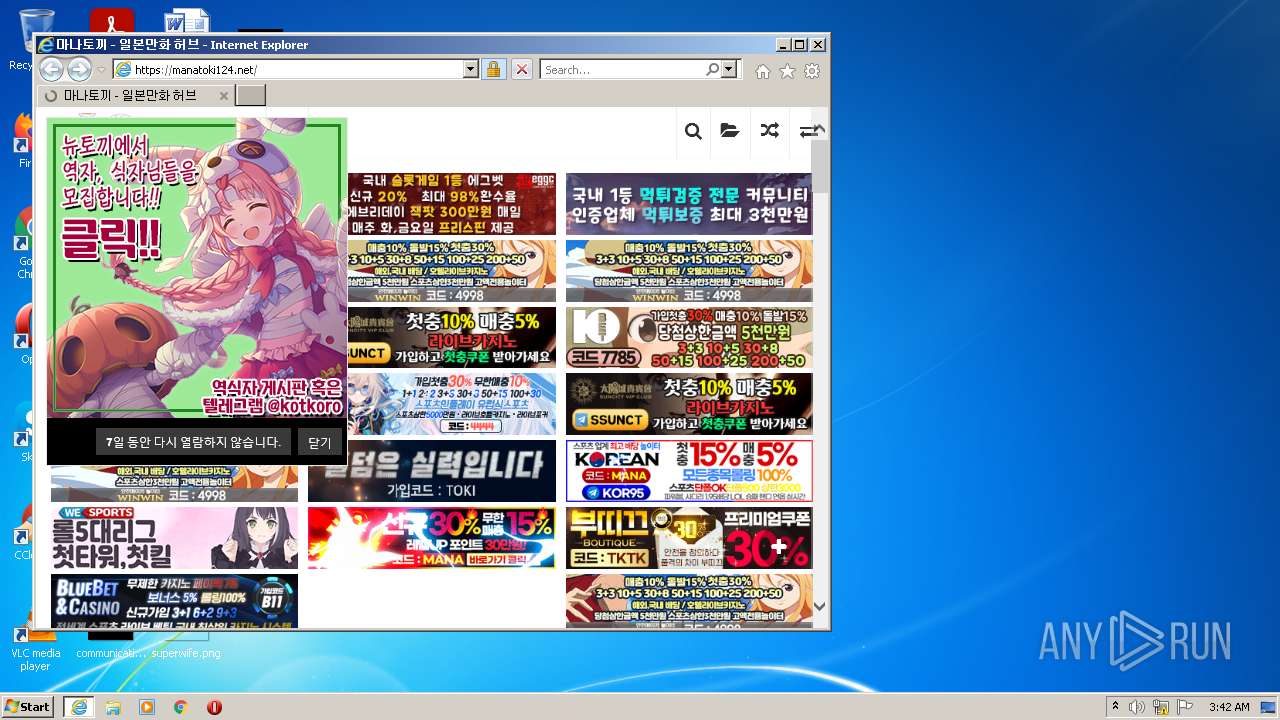Image resolution: width=1280 pixels, height=720 pixels.
Task: Click the IE Search box
Action: [x=622, y=70]
